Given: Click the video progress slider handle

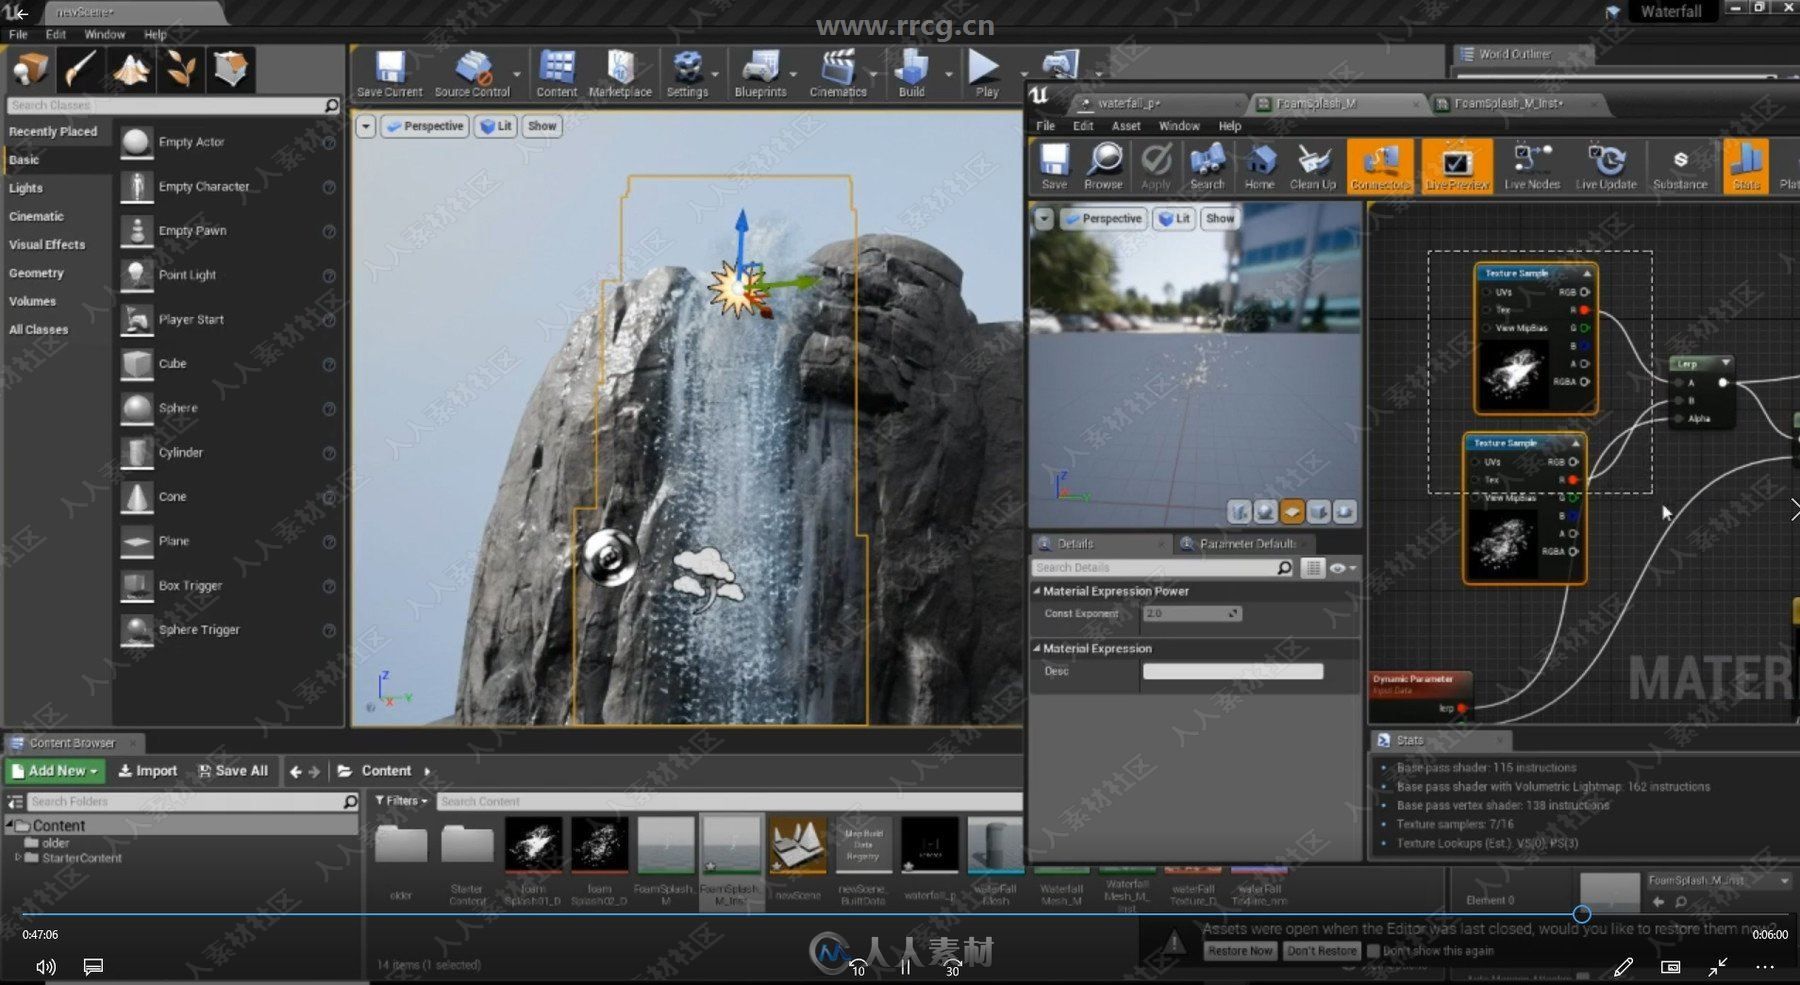Looking at the screenshot, I should click(x=1581, y=914).
